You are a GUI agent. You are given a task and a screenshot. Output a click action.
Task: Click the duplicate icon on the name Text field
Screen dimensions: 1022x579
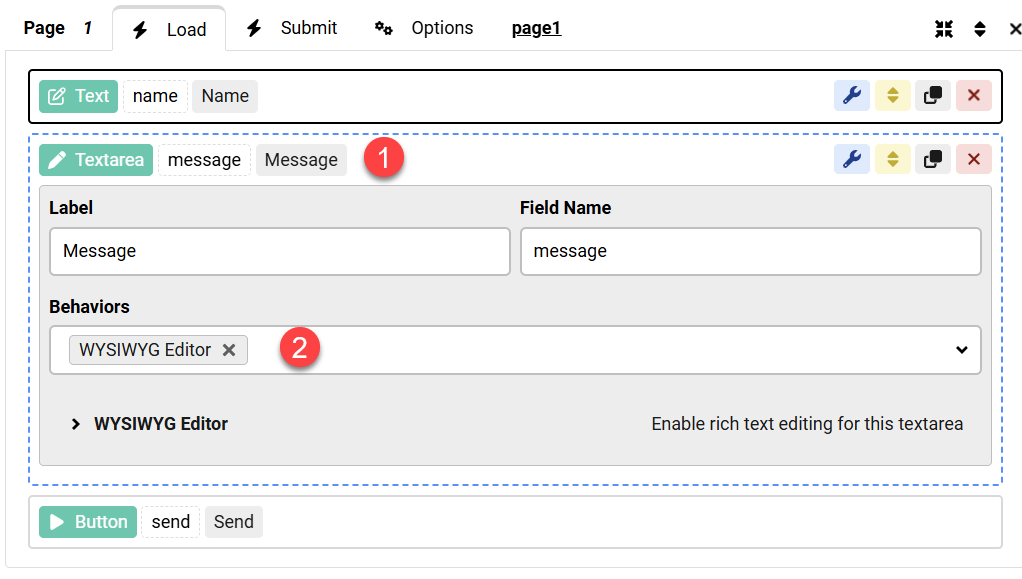933,95
